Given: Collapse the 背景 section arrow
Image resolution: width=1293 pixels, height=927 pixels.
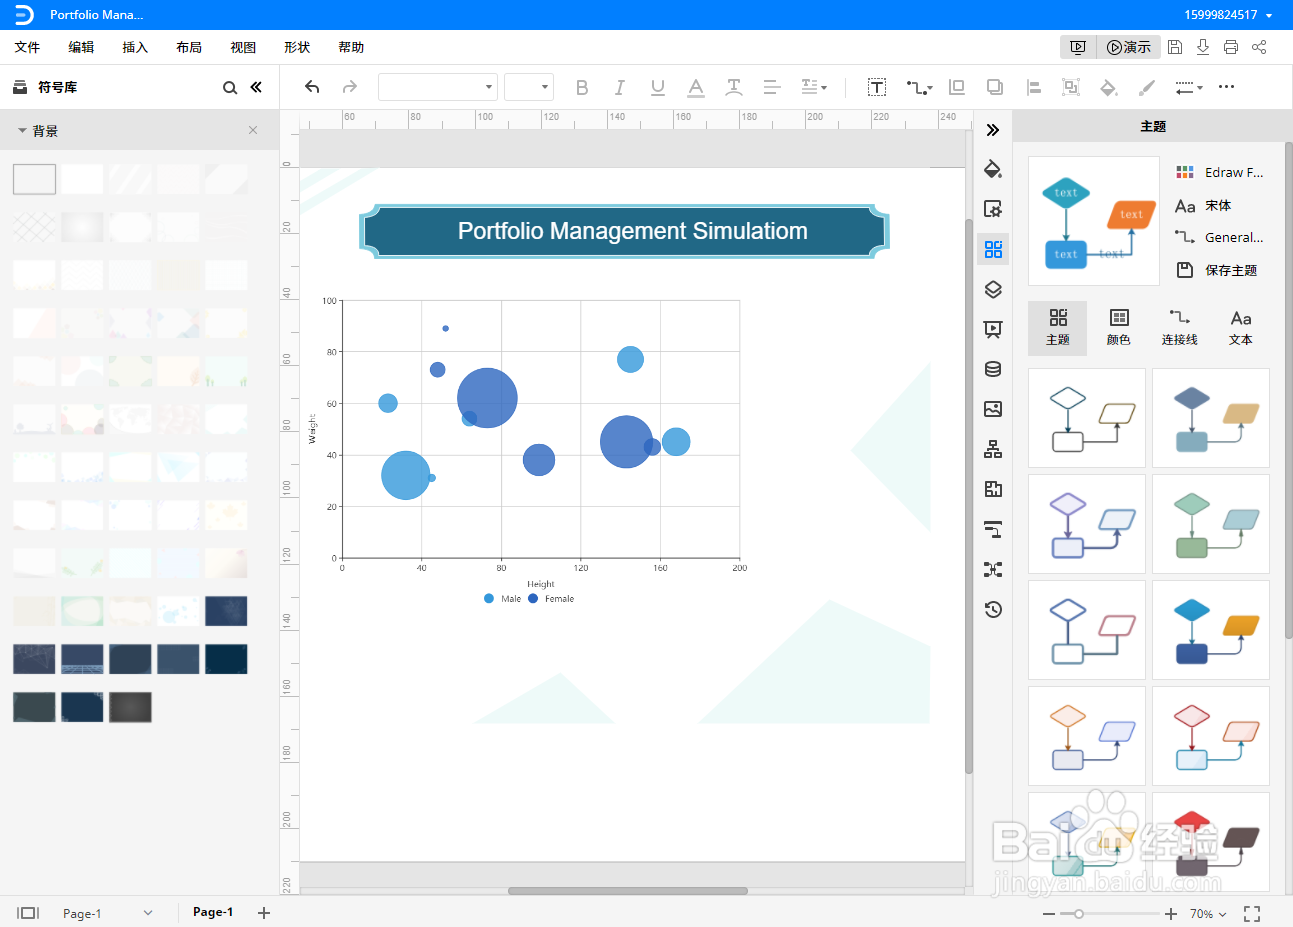Looking at the screenshot, I should [22, 131].
